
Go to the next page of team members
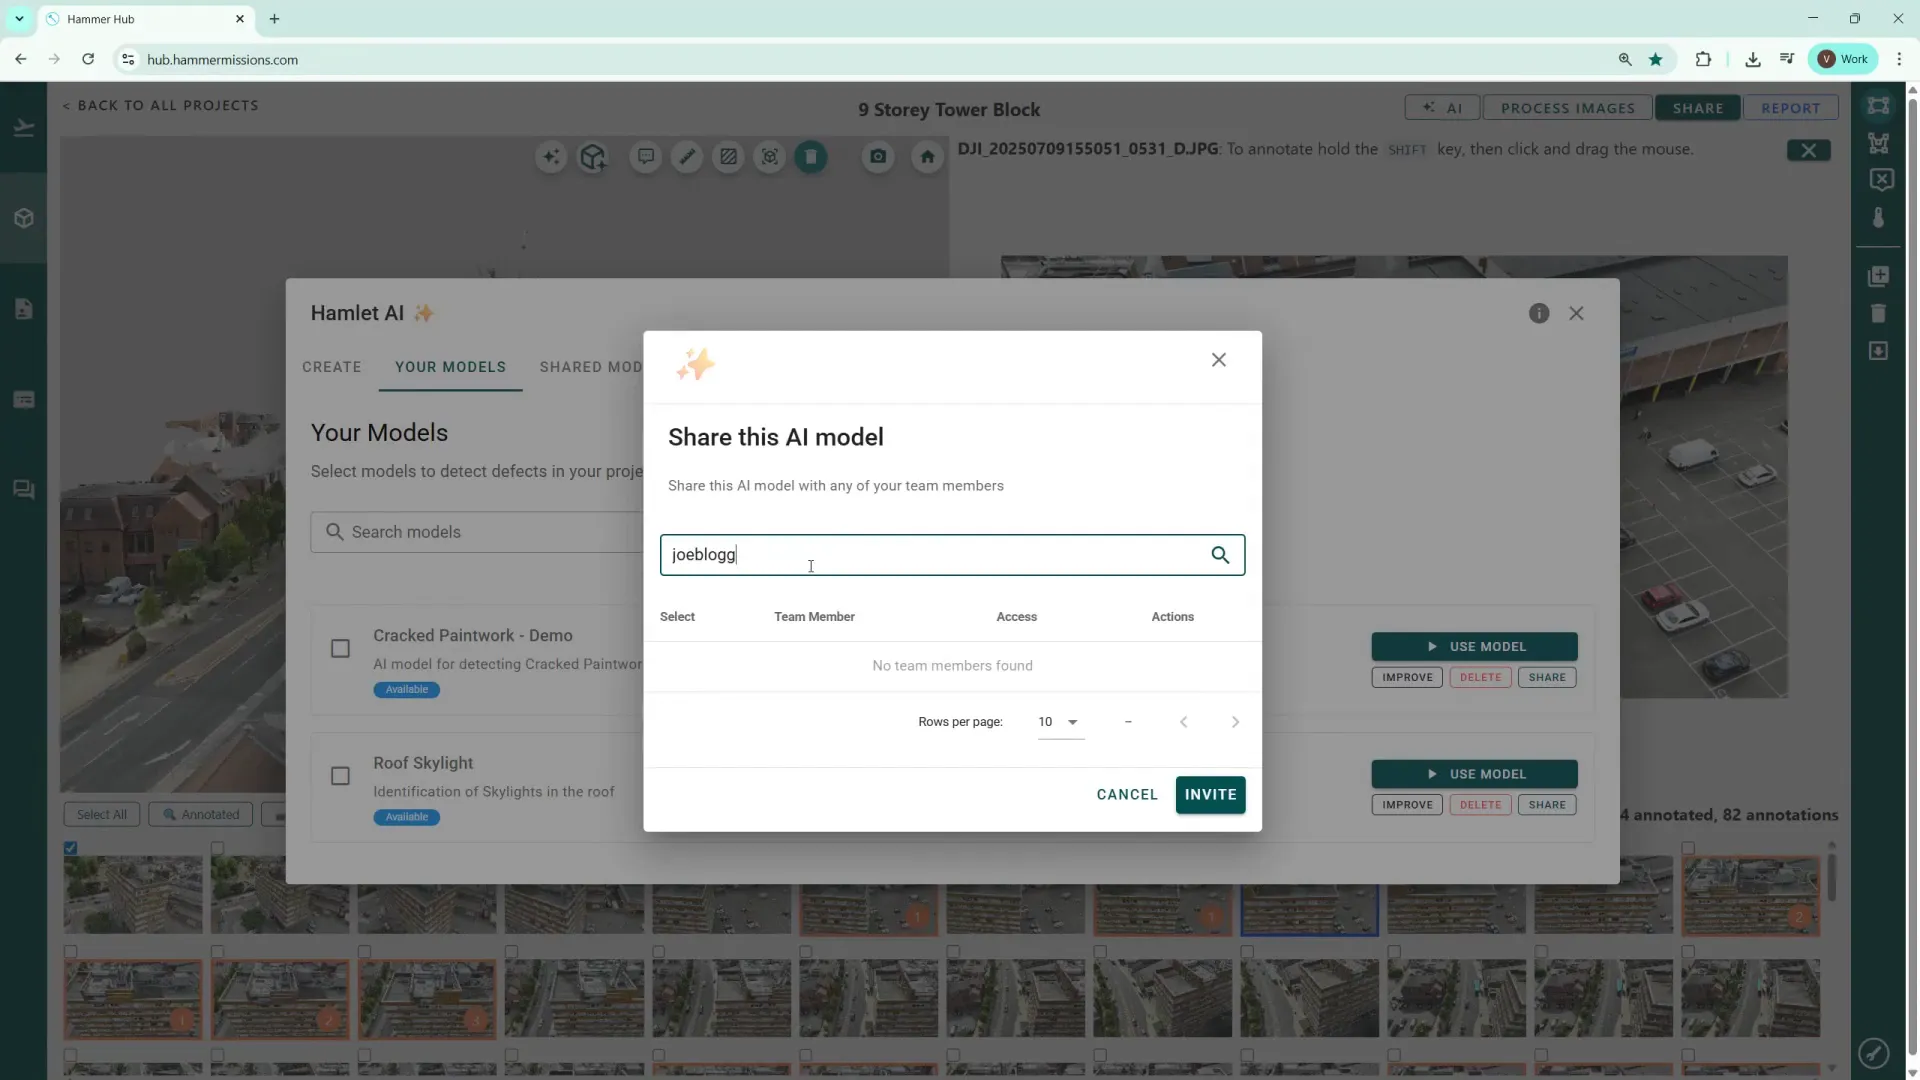click(1235, 722)
